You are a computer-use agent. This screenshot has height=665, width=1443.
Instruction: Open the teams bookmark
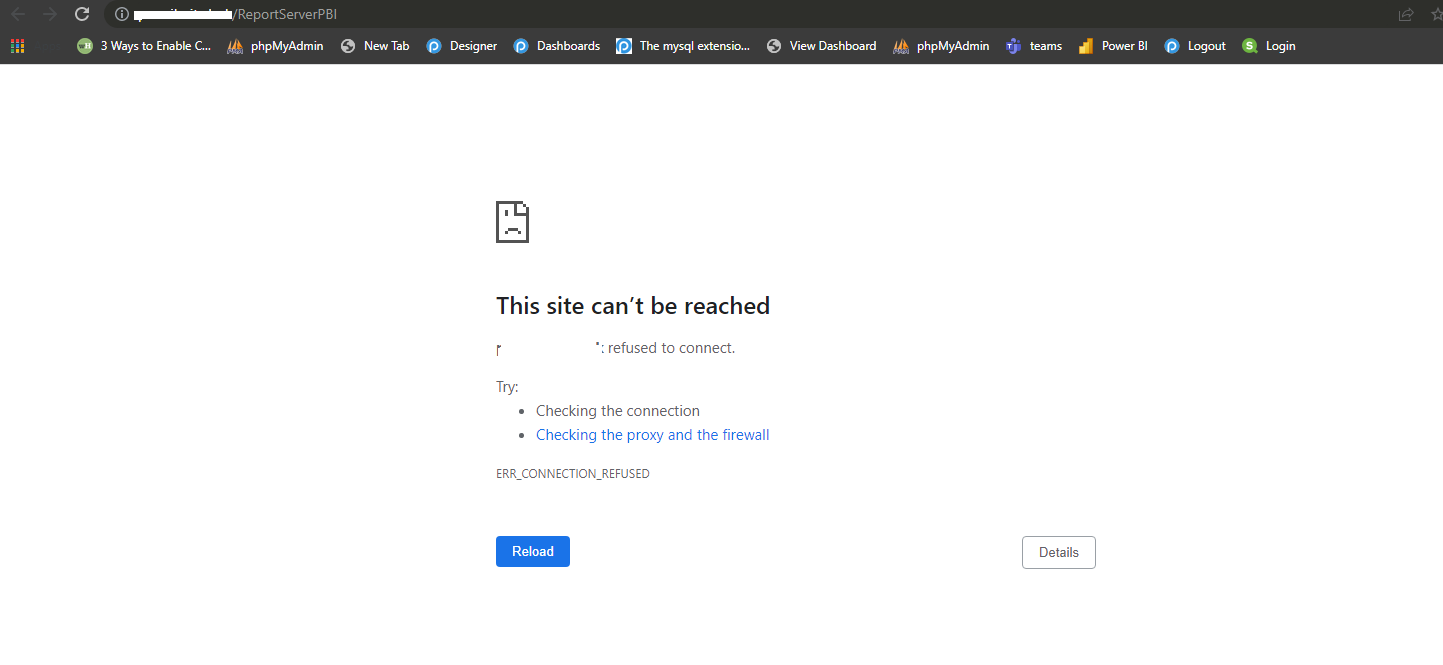click(1034, 46)
